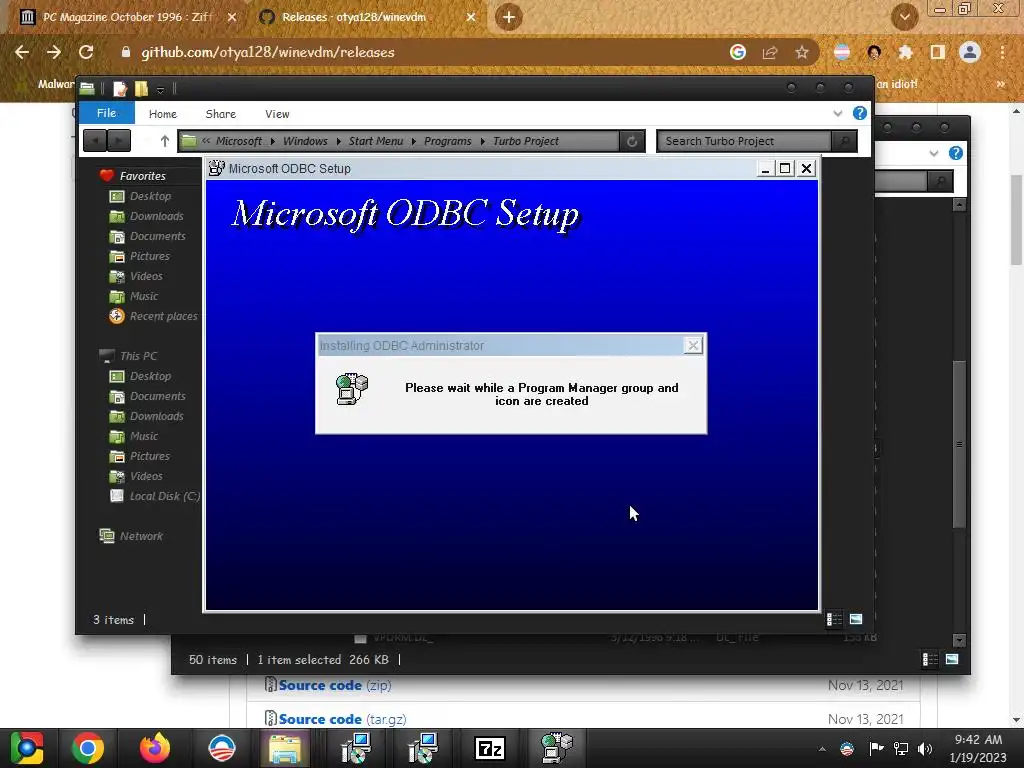Open a new Chrome tab
Viewport: 1024px width, 768px height.
click(509, 17)
